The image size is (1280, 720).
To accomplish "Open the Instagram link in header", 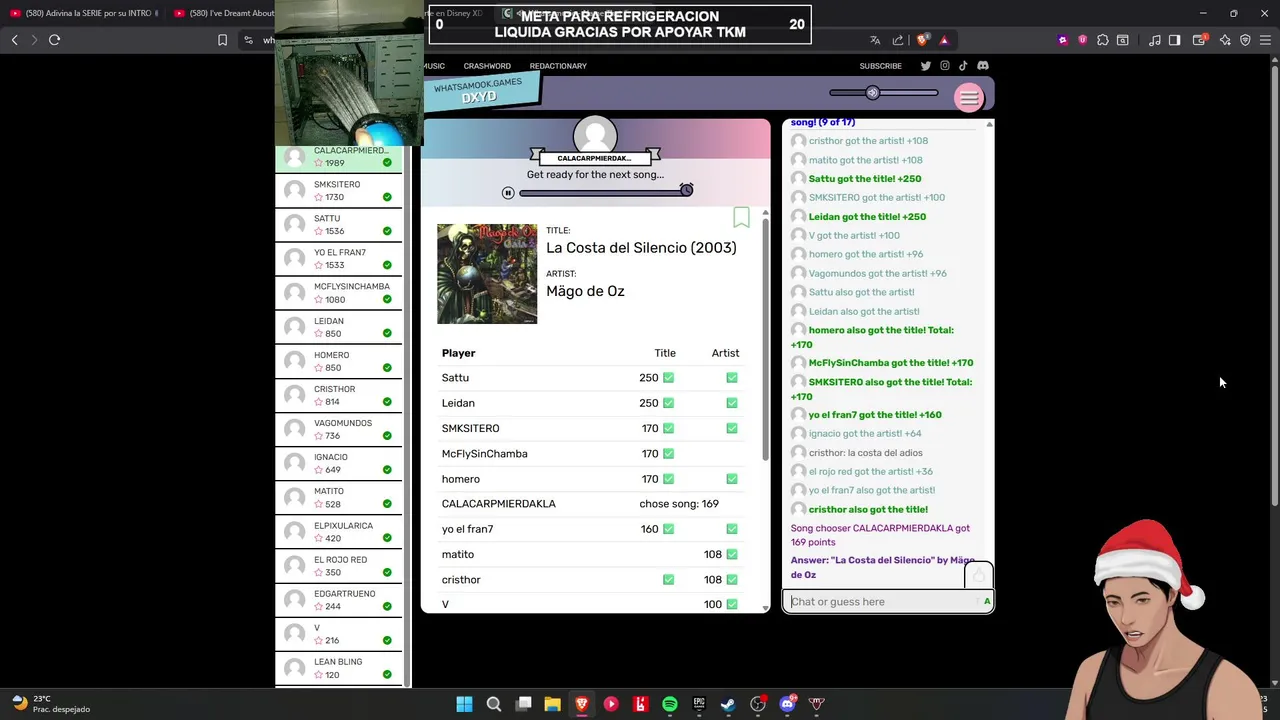I will click(x=945, y=66).
